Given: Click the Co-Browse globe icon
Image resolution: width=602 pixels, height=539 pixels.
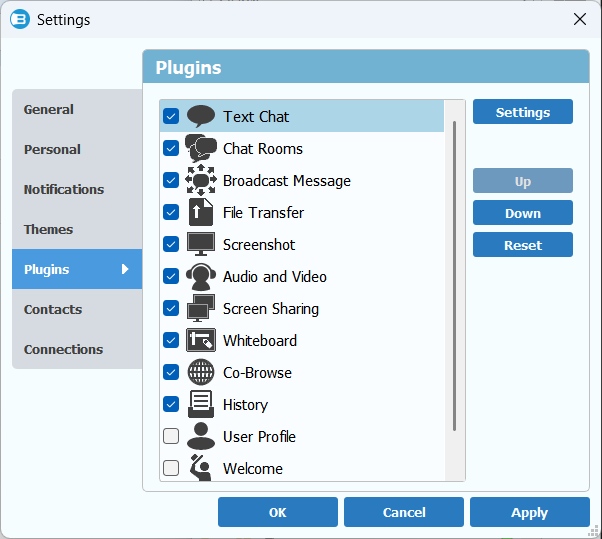Looking at the screenshot, I should (200, 372).
